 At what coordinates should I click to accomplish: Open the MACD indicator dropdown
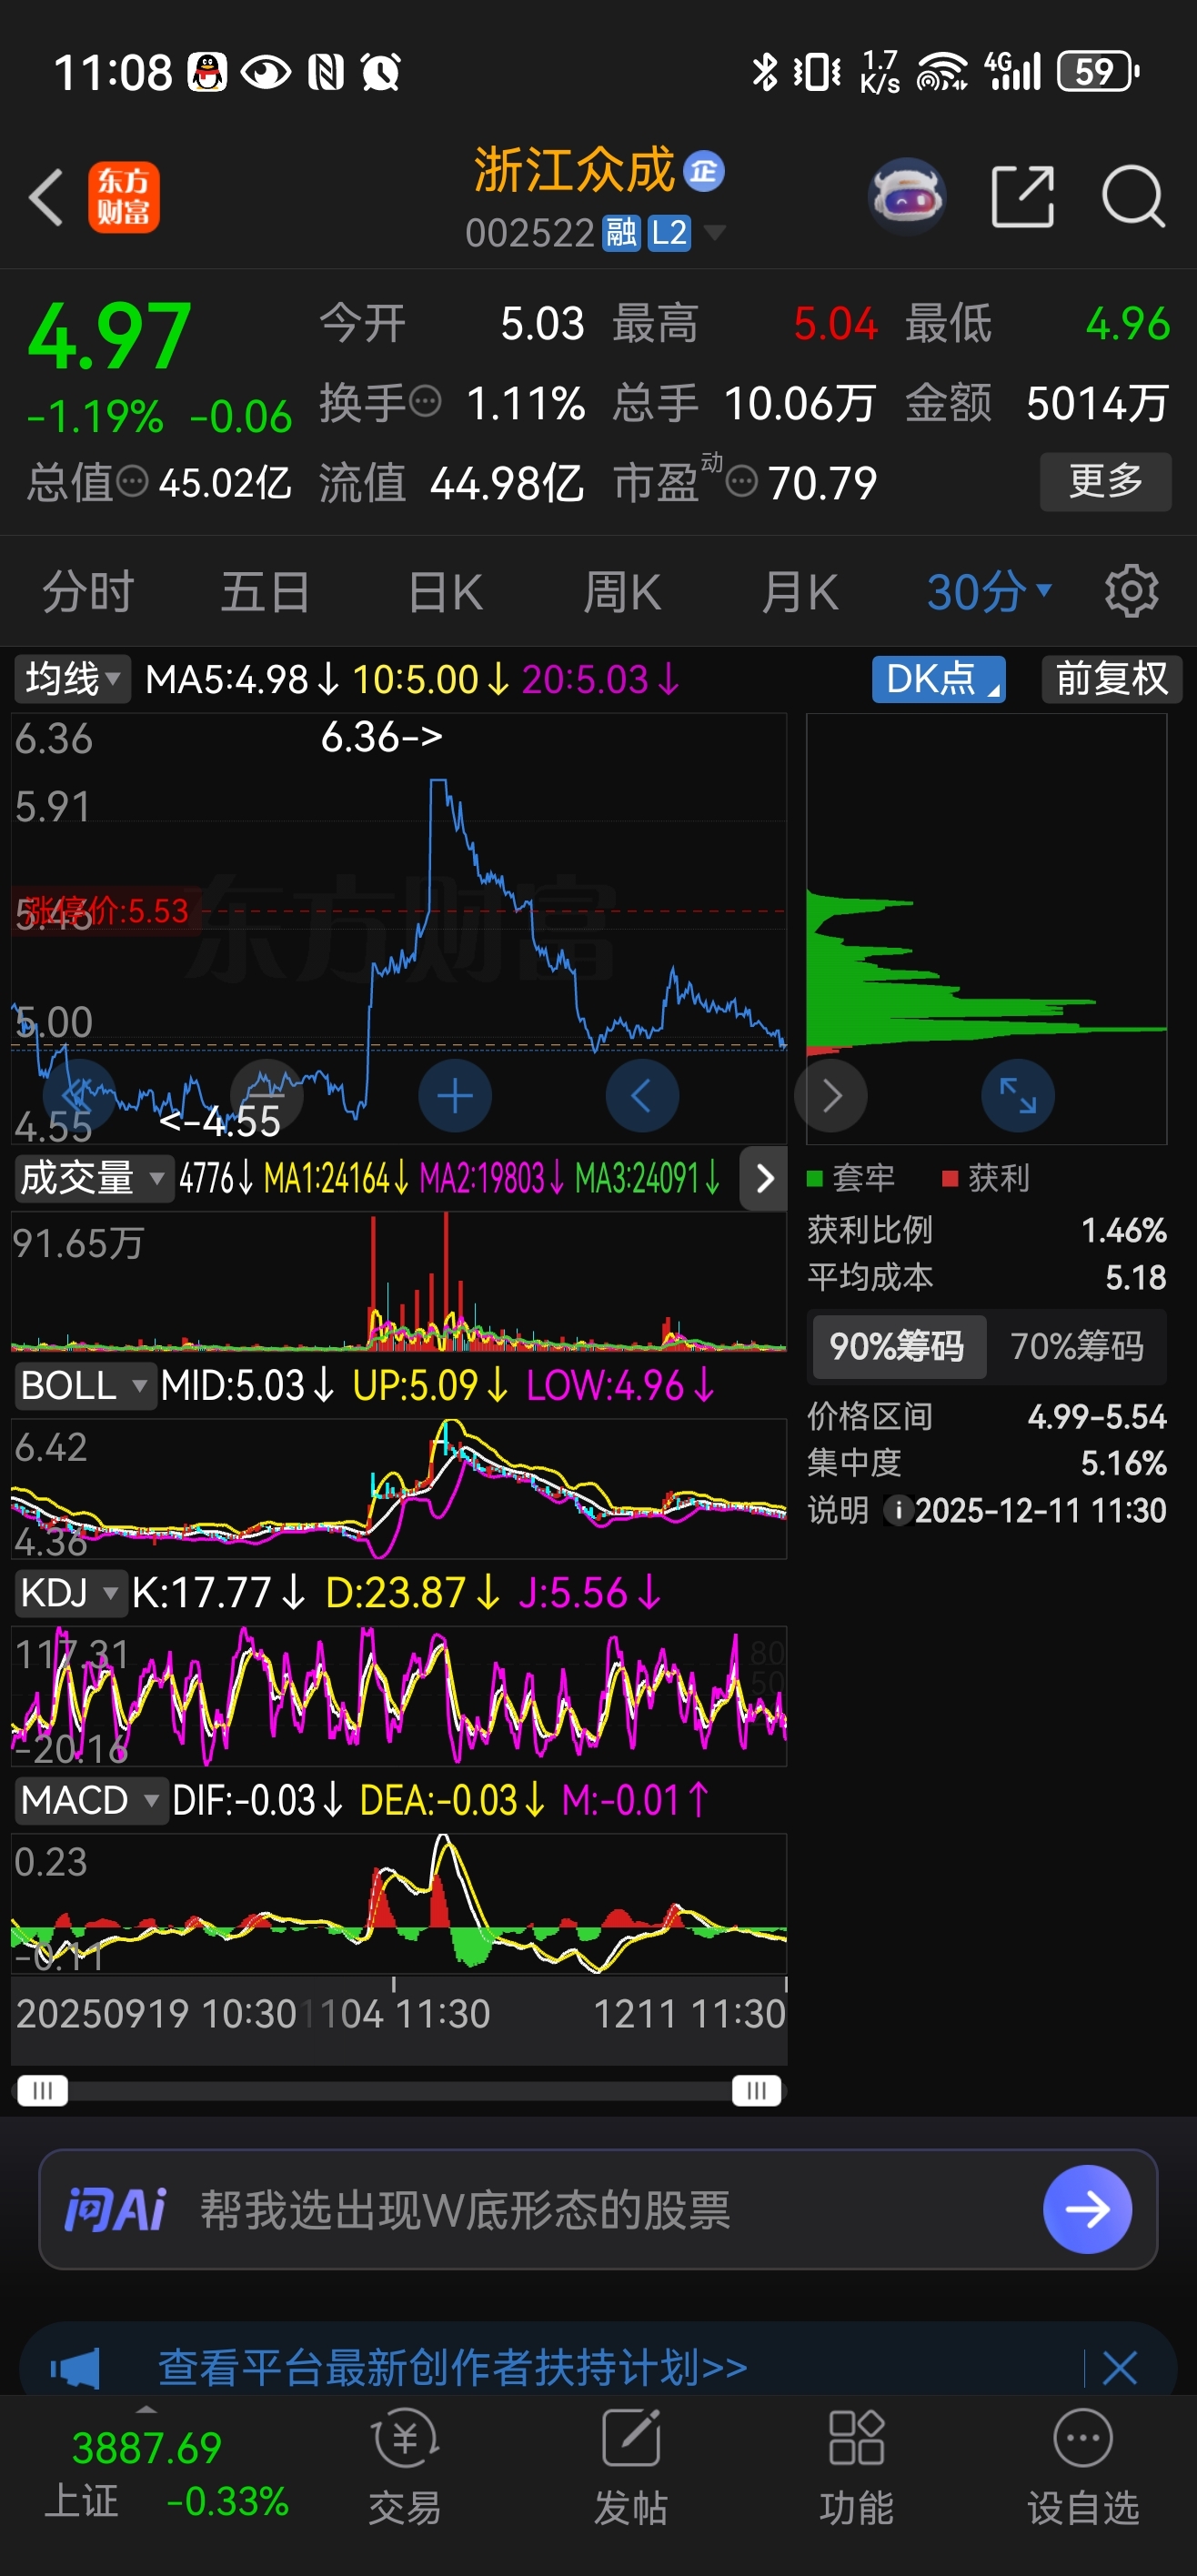[90, 1800]
